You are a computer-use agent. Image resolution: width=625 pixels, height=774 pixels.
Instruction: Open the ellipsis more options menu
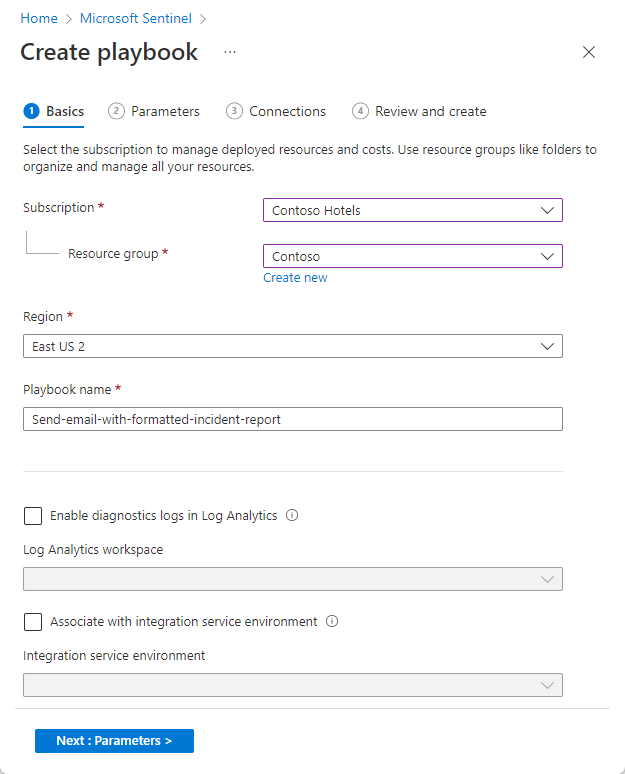[x=230, y=52]
